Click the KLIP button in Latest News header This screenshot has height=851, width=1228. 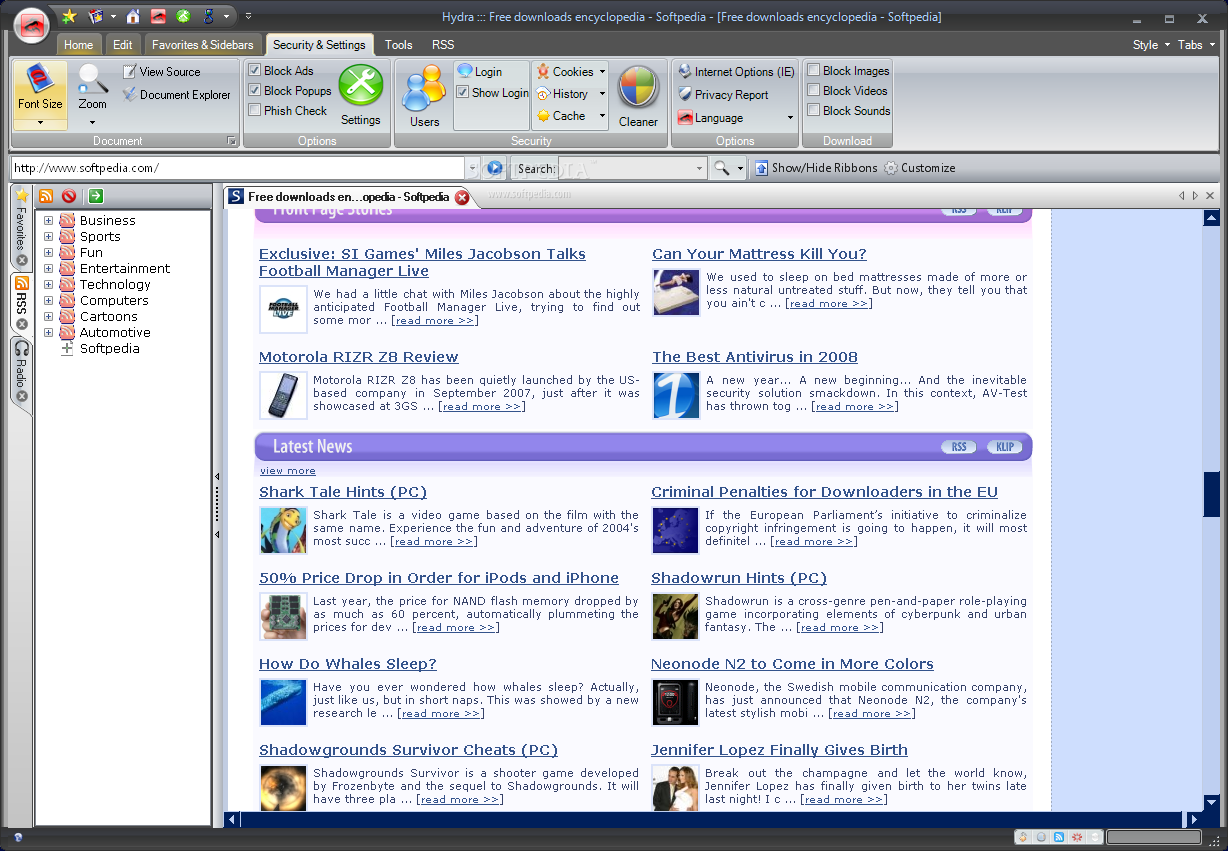[1005, 447]
